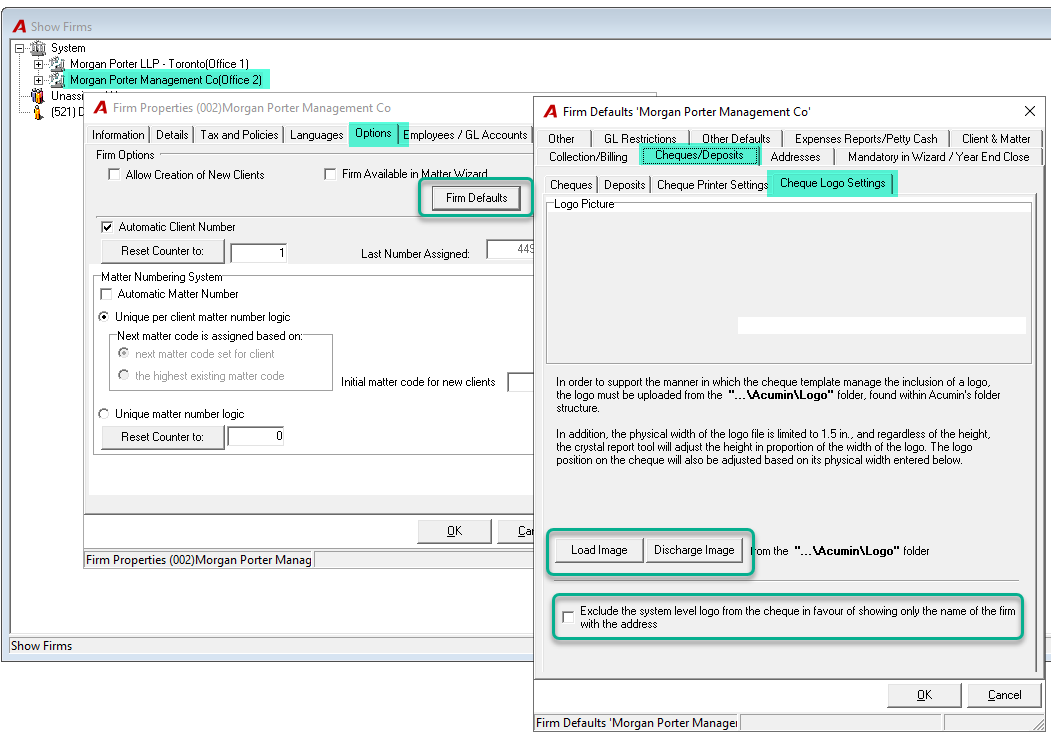
Task: Choose 'the highest existing matter code' option
Action: coord(123,375)
